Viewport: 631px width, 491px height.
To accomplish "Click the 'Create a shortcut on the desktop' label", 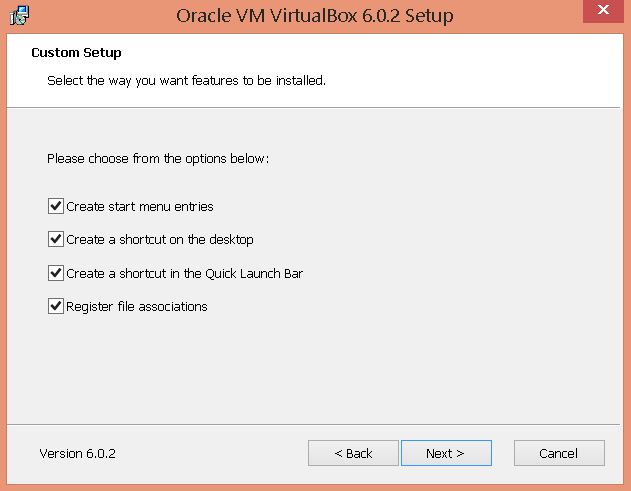I will 160,240.
